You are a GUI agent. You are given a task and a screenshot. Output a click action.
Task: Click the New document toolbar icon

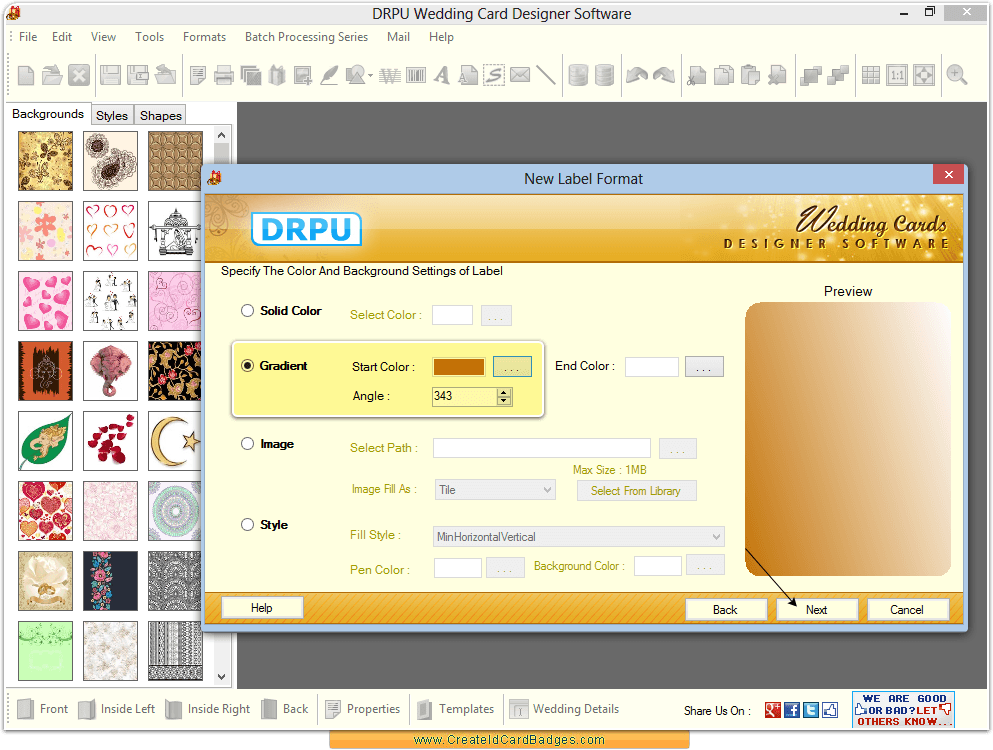pos(26,75)
